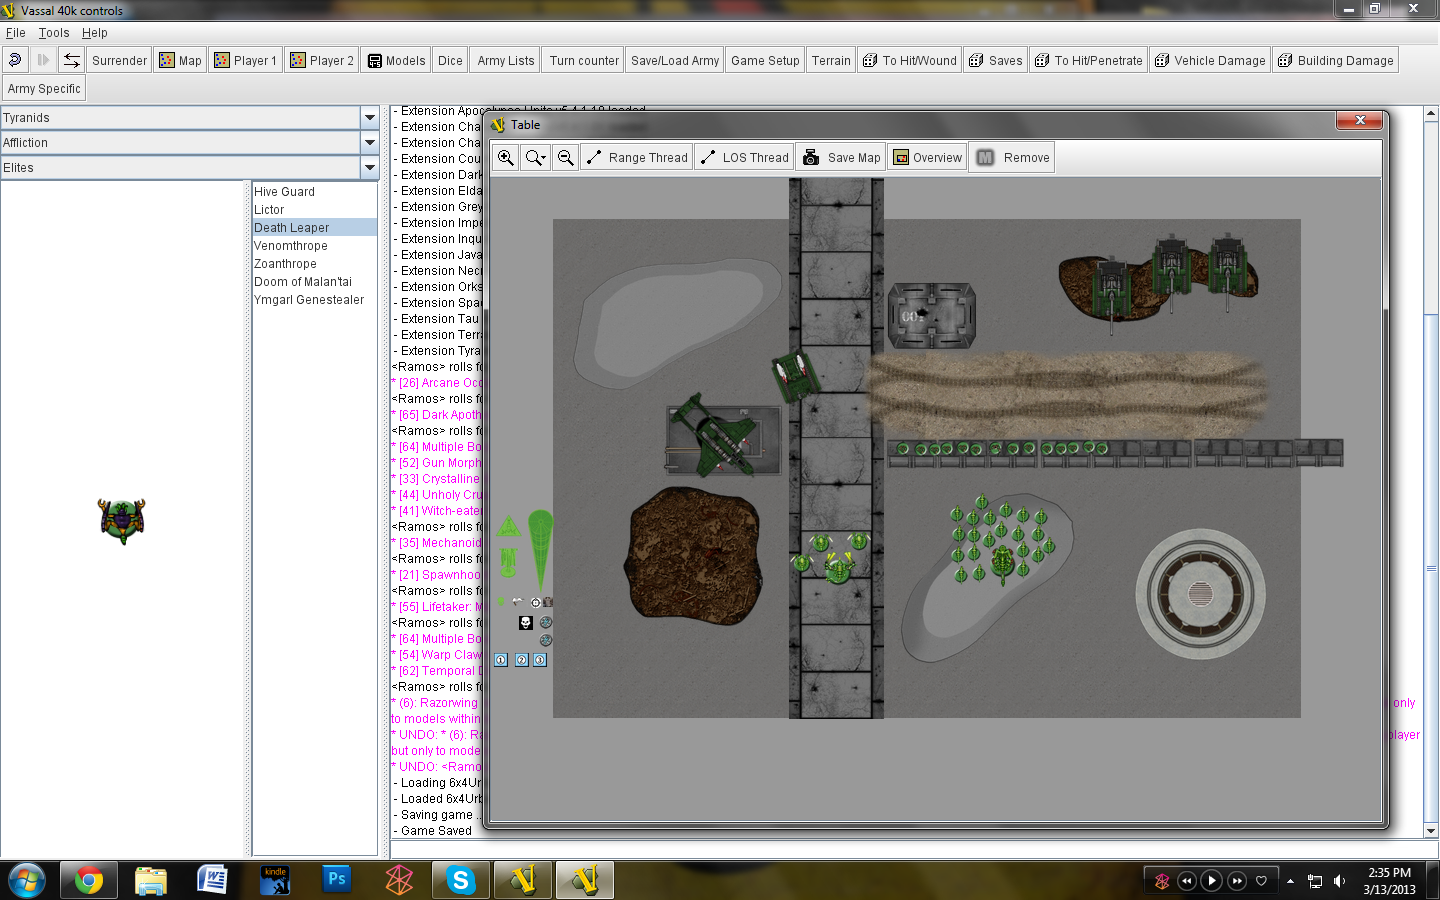Expand the Tyranids army dropdown
The image size is (1440, 900).
[x=369, y=118]
